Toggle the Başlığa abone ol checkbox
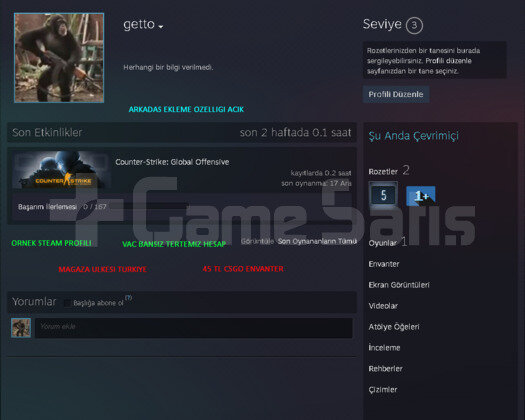Screen dimensions: 525x420 coord(67,303)
